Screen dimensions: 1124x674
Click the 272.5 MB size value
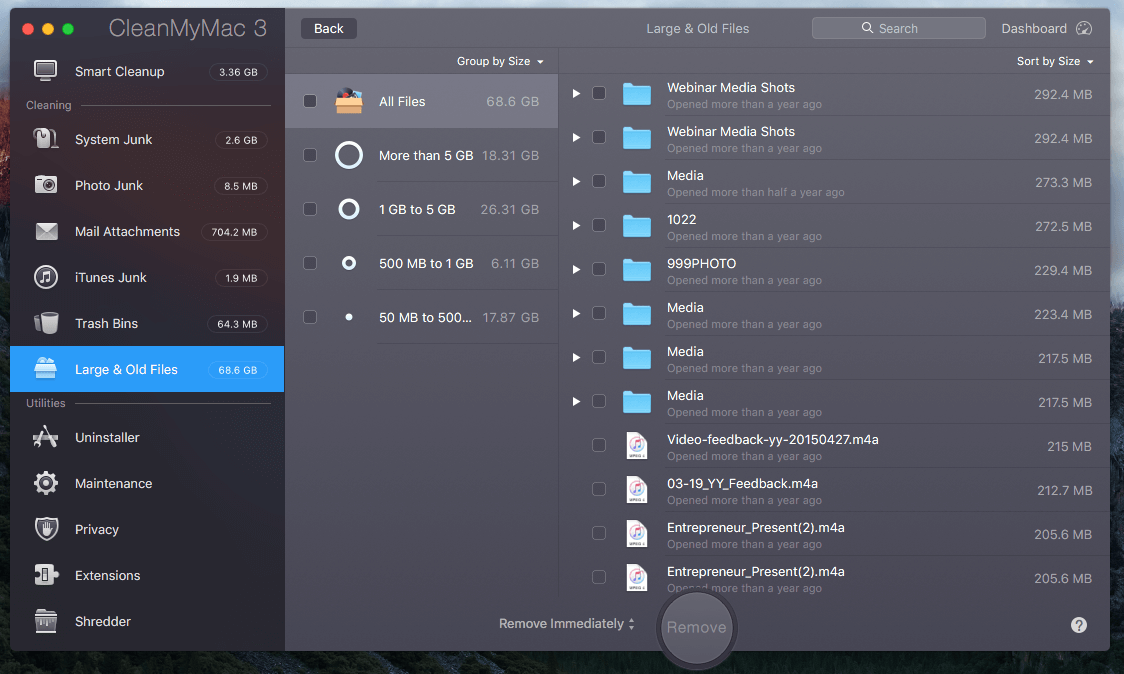click(1063, 227)
